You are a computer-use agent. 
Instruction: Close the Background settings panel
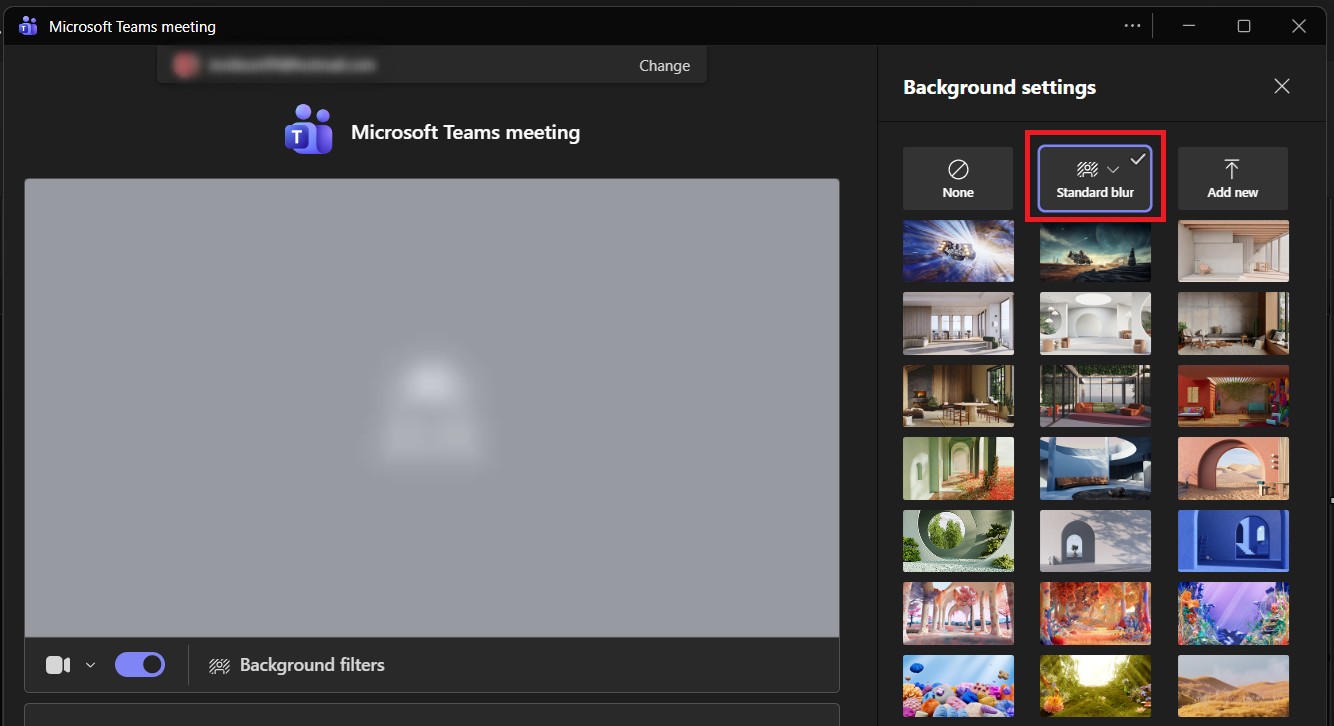coord(1282,87)
